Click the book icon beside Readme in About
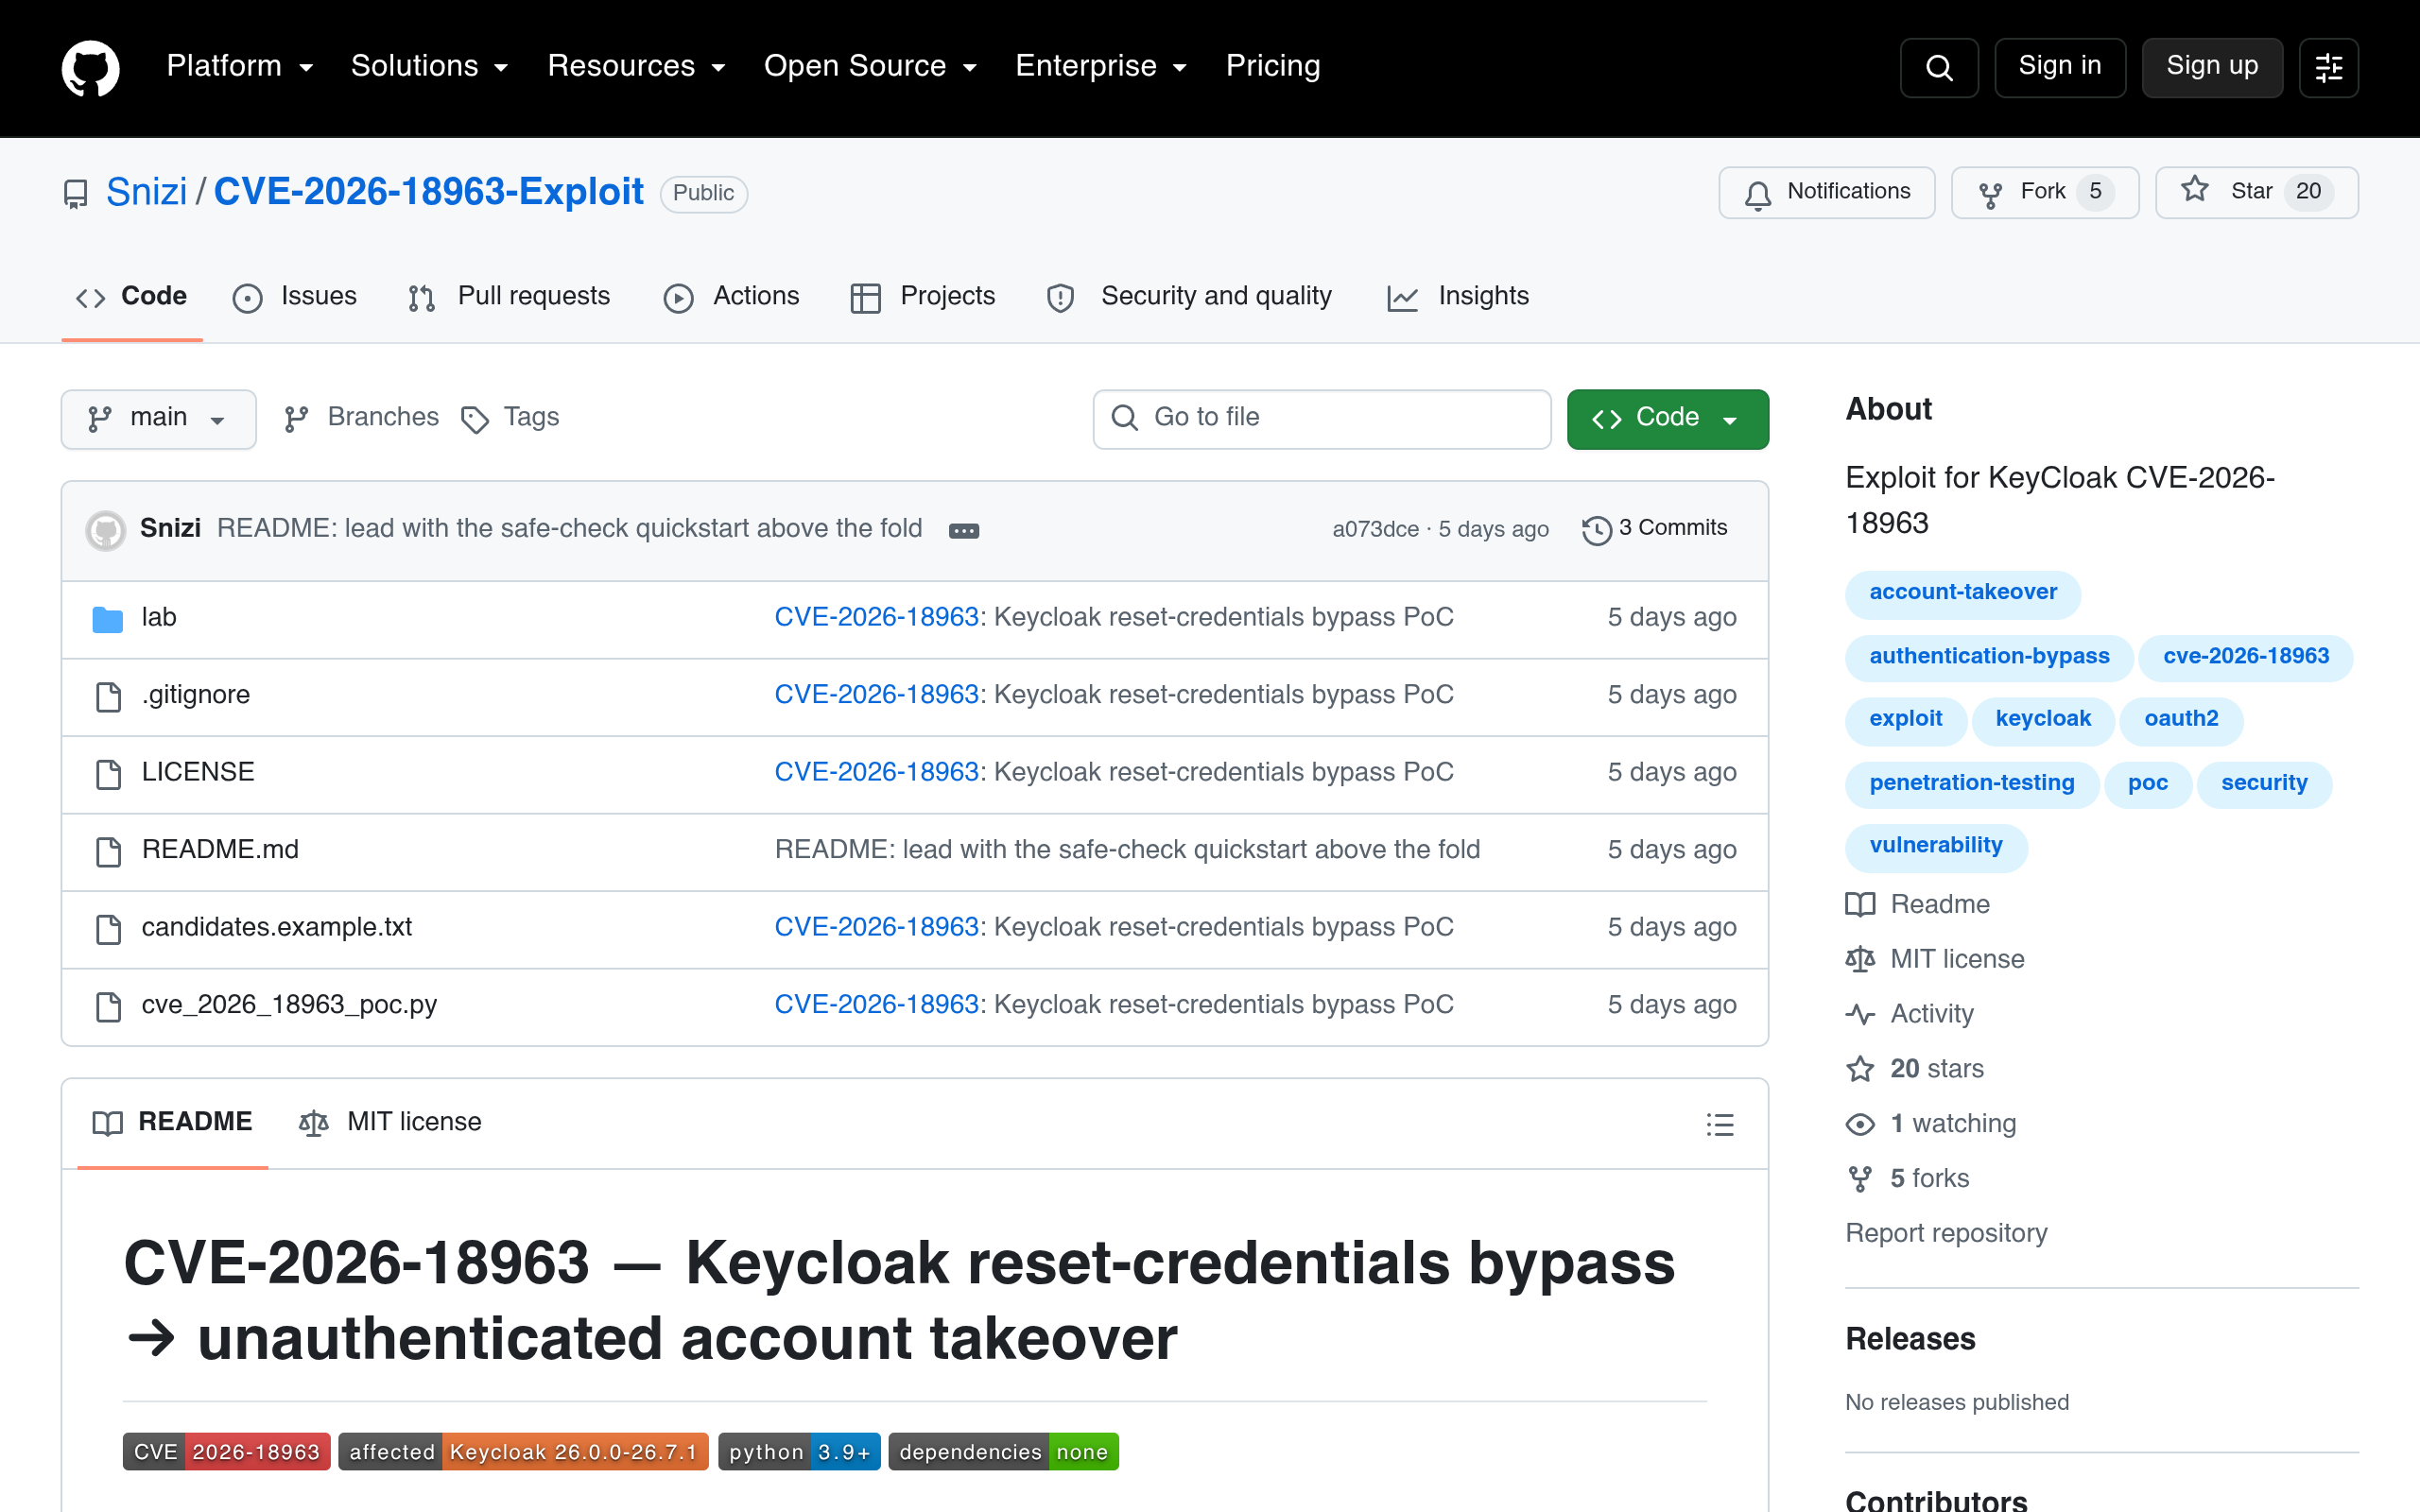The width and height of the screenshot is (2420, 1512). [x=1860, y=905]
